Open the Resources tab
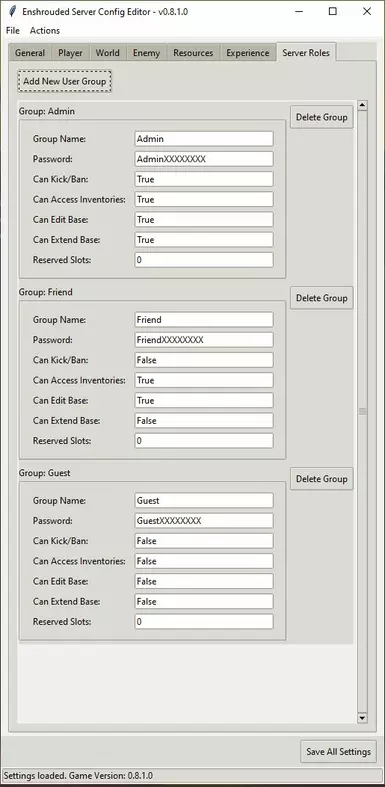Screen dimensions: 385x787 [x=193, y=53]
